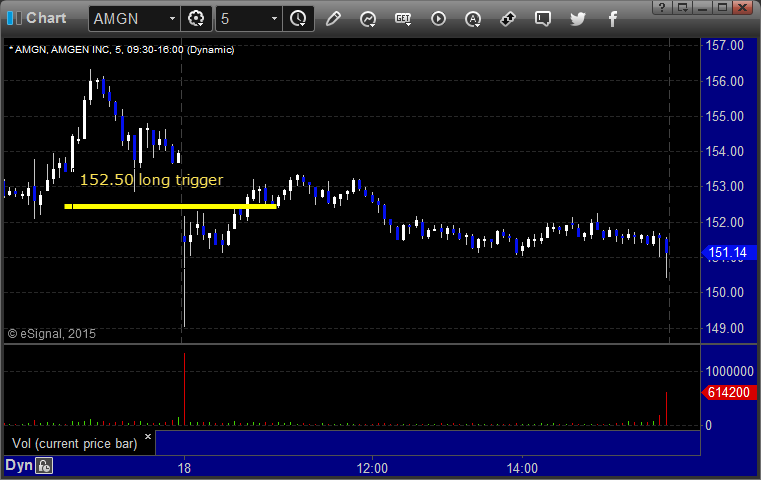Viewport: 761px width, 480px height.
Task: Select the 152.50 long trigger text annotation
Action: [151, 180]
